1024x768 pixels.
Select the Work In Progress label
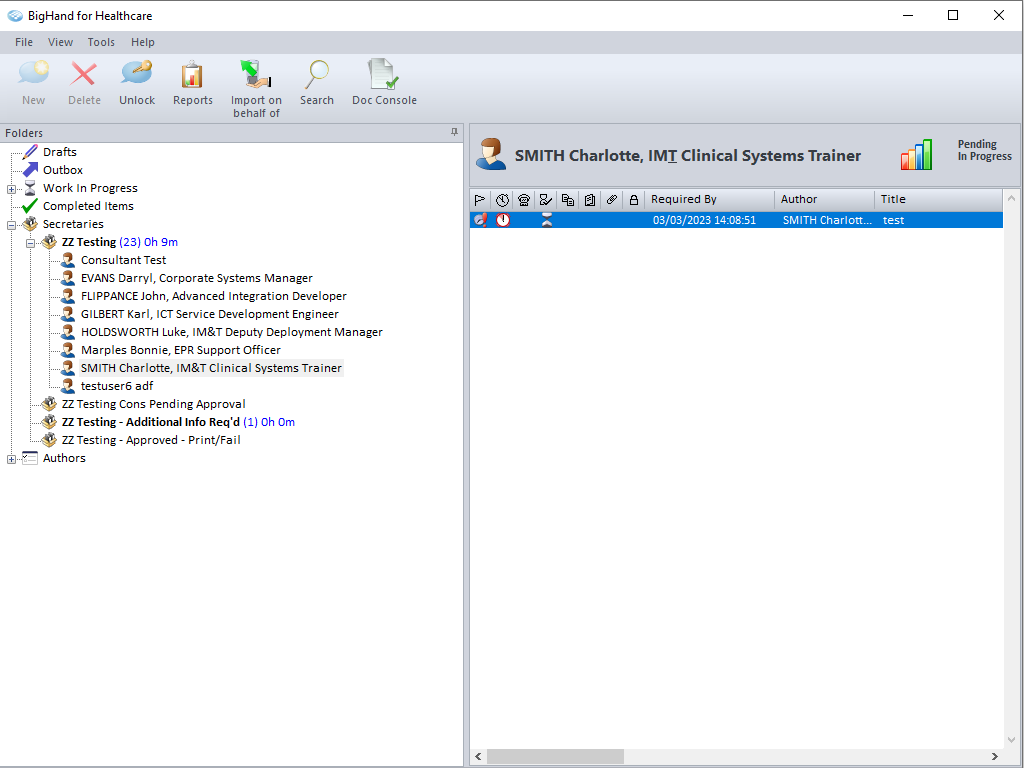(x=90, y=188)
